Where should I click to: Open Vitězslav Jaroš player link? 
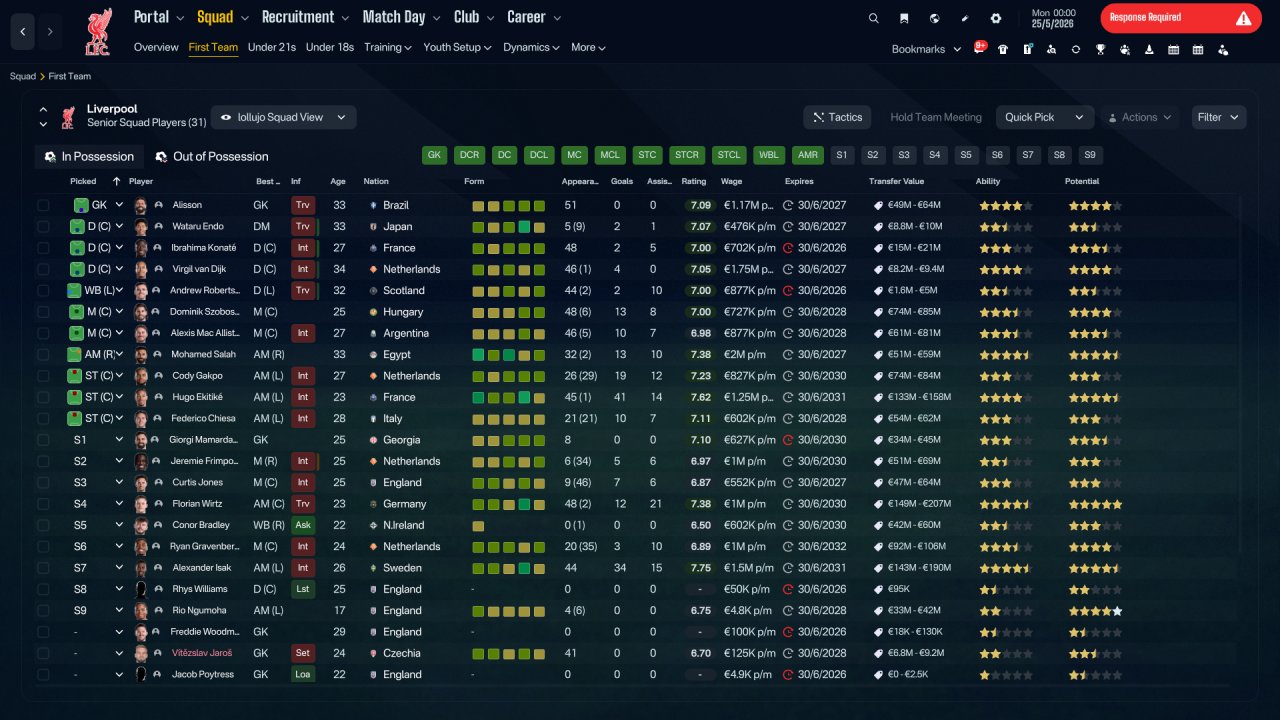click(x=203, y=653)
